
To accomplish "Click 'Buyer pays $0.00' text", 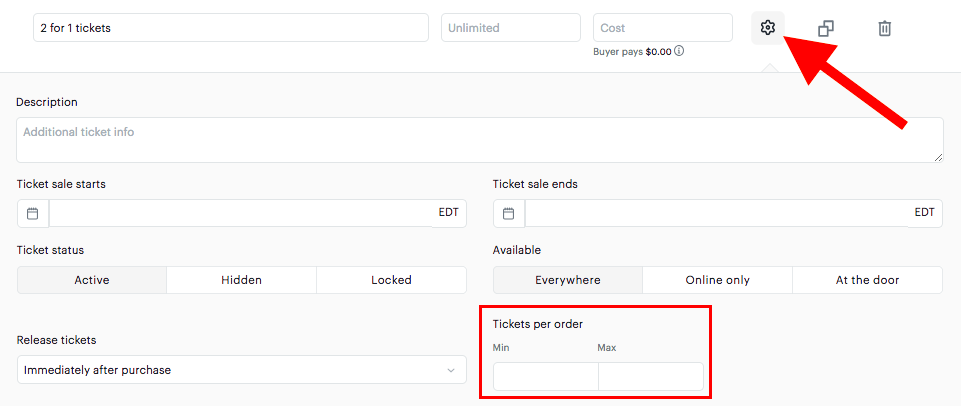I will [632, 52].
